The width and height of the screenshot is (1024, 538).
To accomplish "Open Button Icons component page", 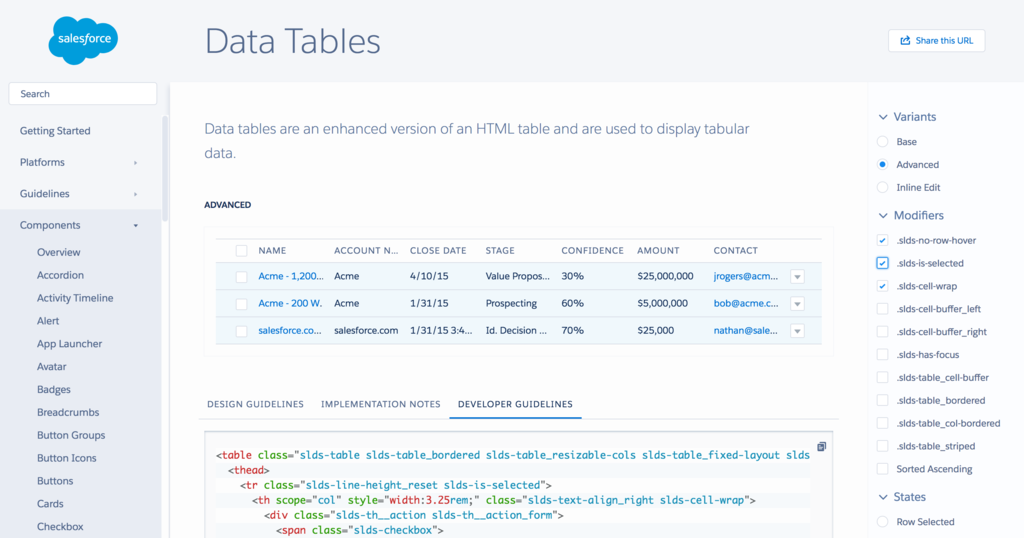I will pos(67,458).
